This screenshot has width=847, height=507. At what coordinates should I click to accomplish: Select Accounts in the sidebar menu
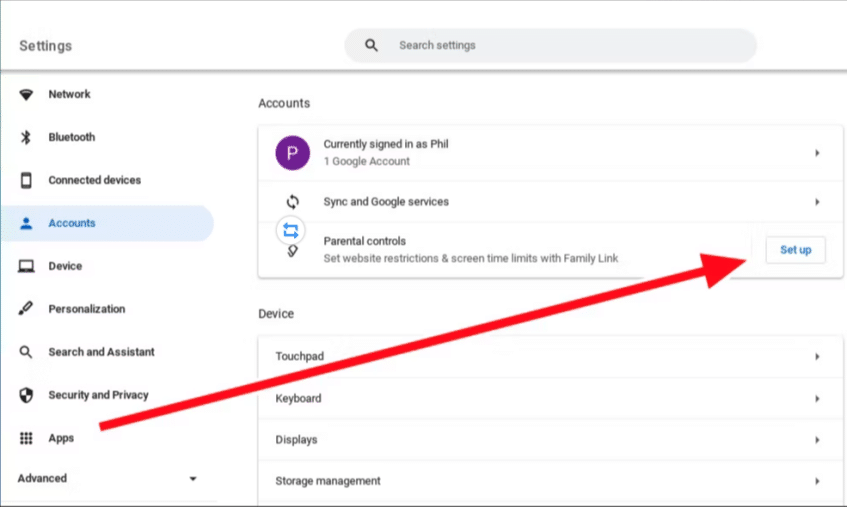(72, 224)
